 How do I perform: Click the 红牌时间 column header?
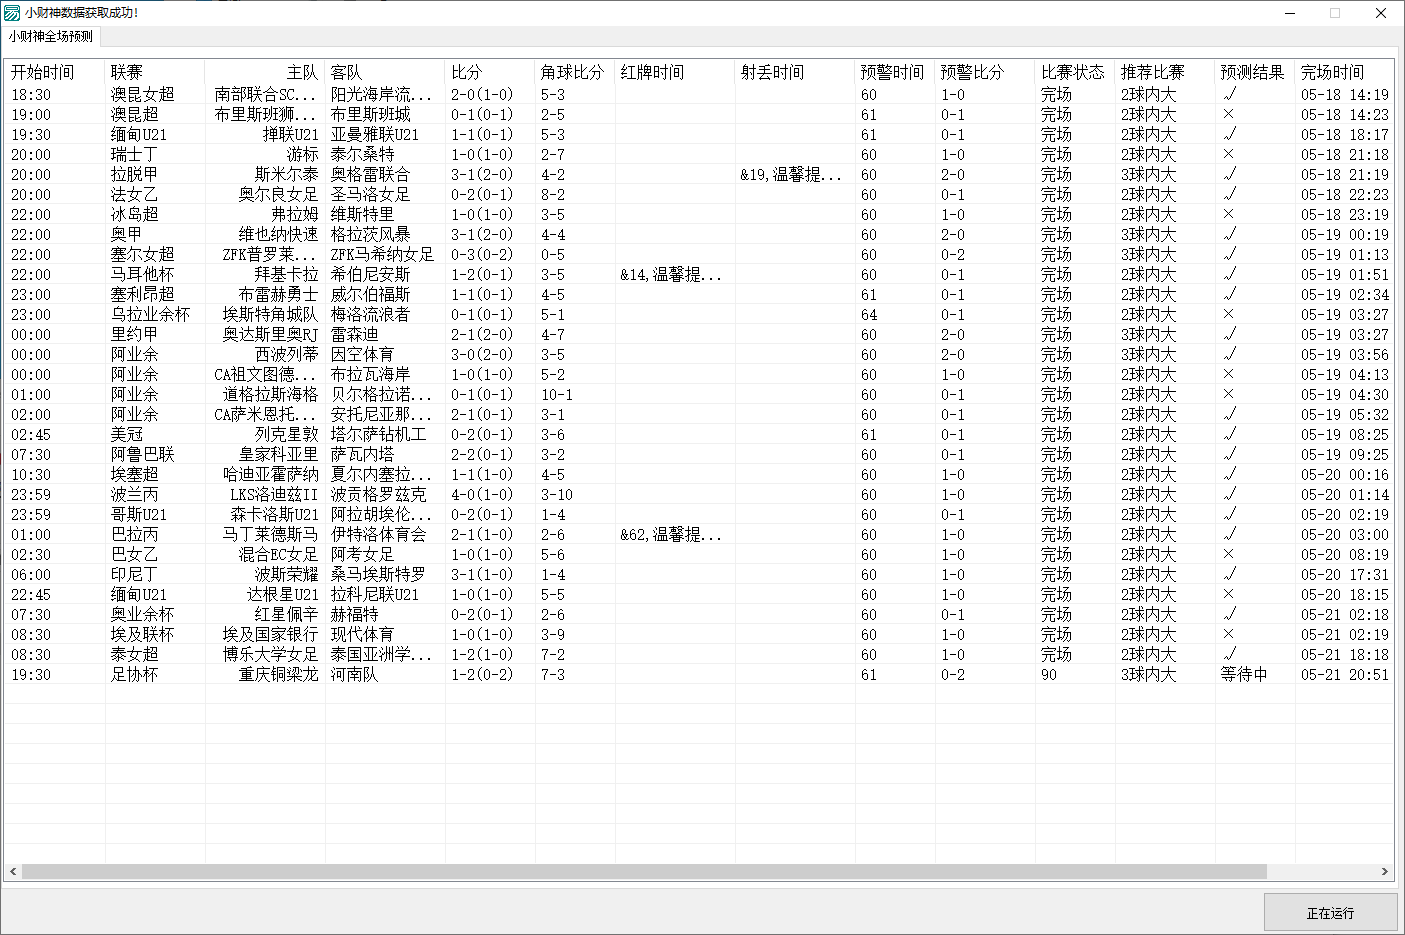click(674, 72)
